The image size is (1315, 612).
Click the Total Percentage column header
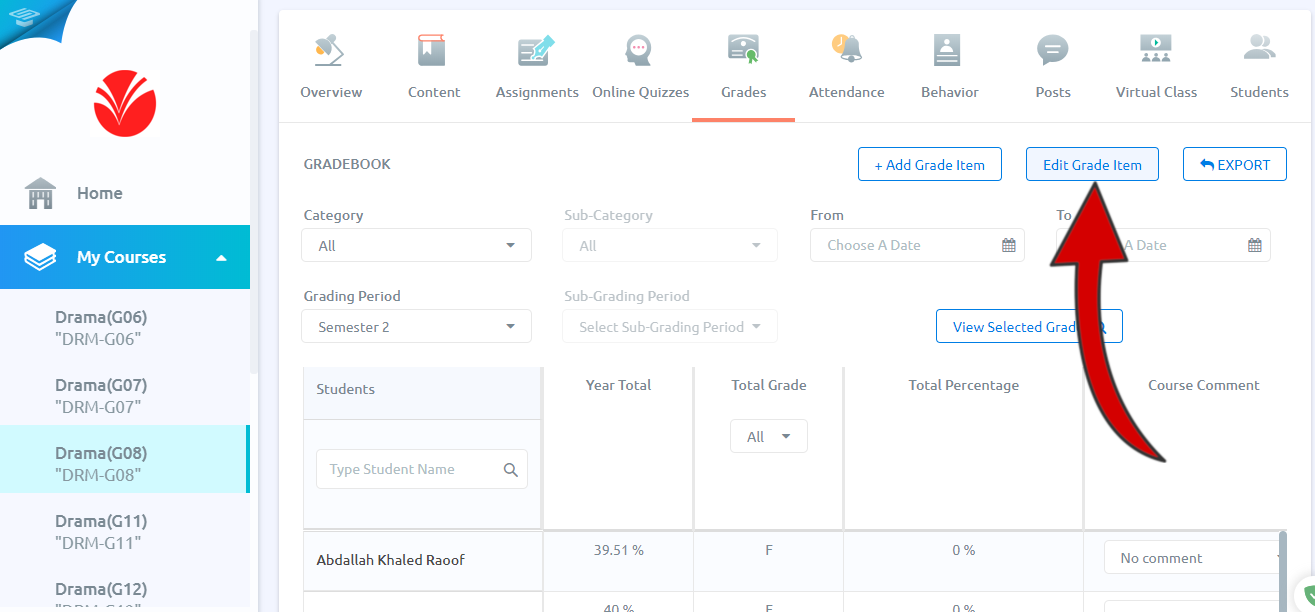[964, 385]
